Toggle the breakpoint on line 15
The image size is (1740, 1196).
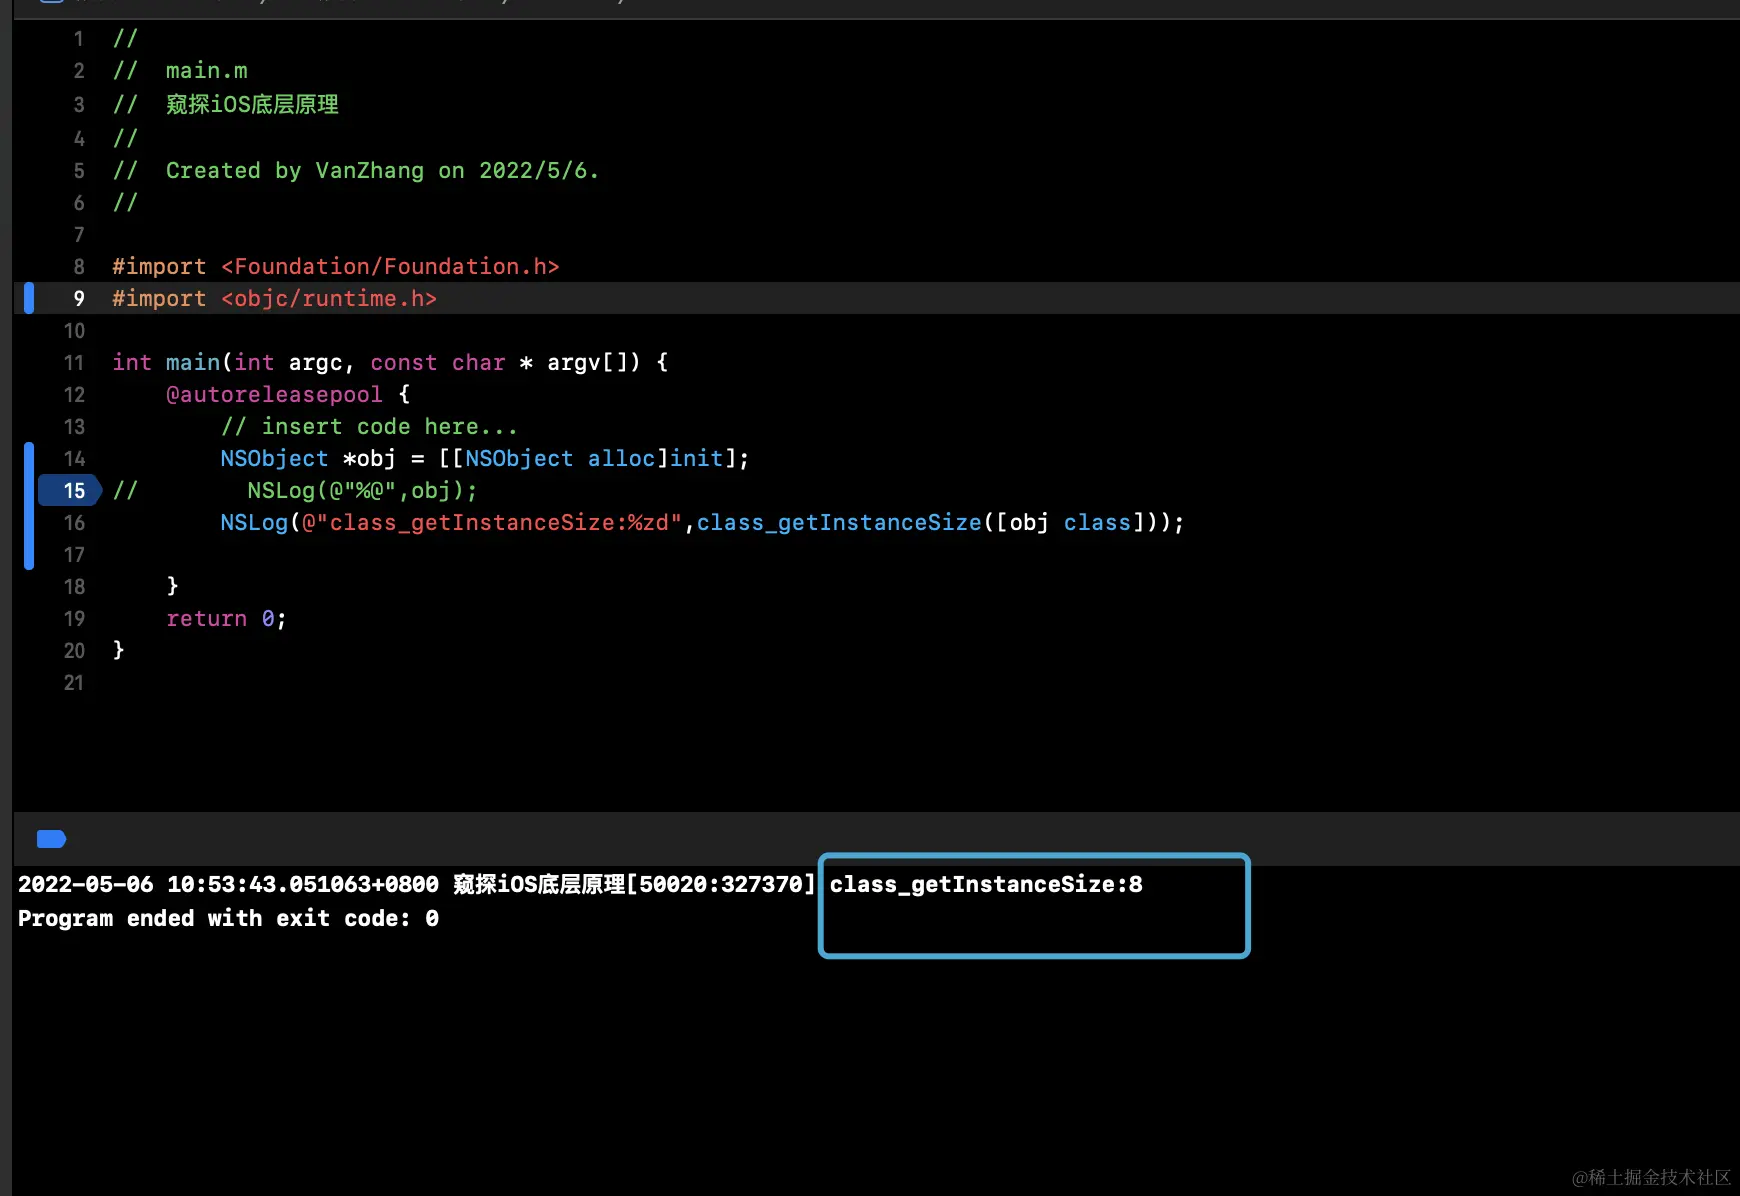coord(70,490)
